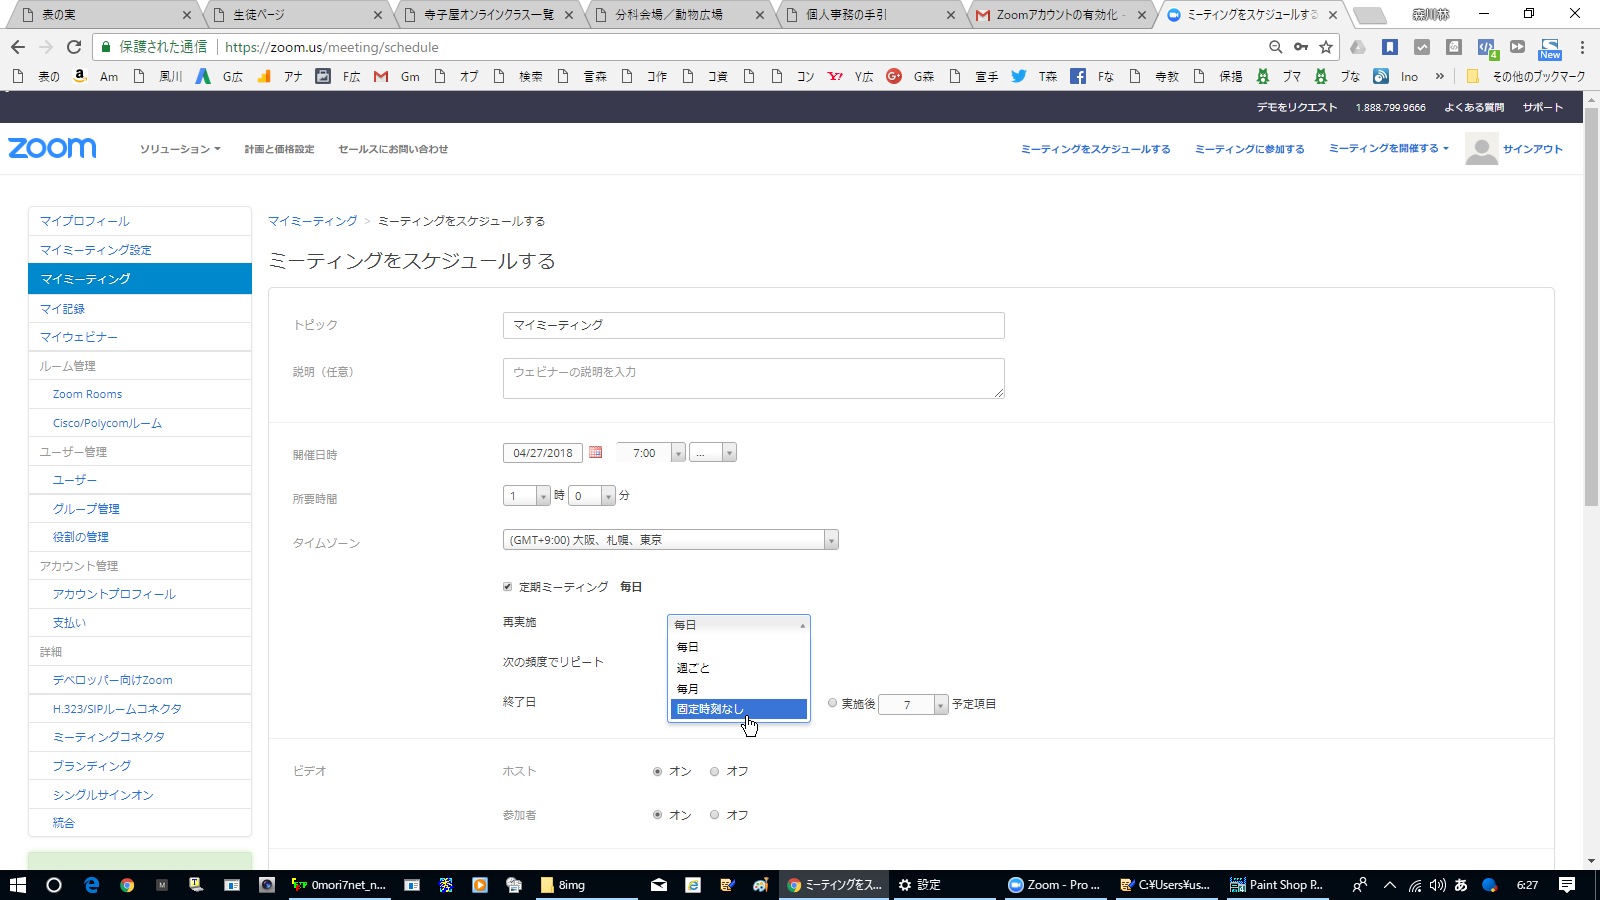Click the browser back arrow
This screenshot has width=1600, height=900.
[18, 47]
